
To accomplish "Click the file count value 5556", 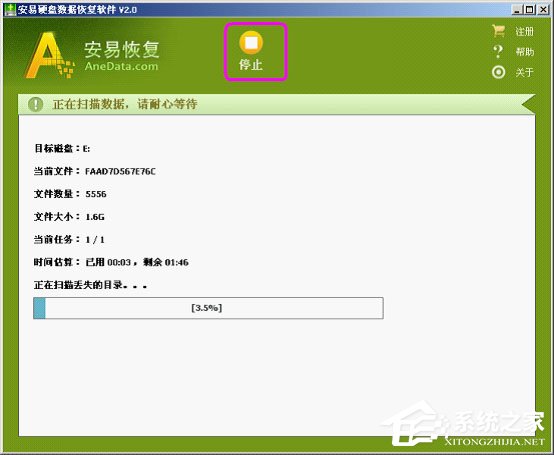I will pyautogui.click(x=96, y=194).
